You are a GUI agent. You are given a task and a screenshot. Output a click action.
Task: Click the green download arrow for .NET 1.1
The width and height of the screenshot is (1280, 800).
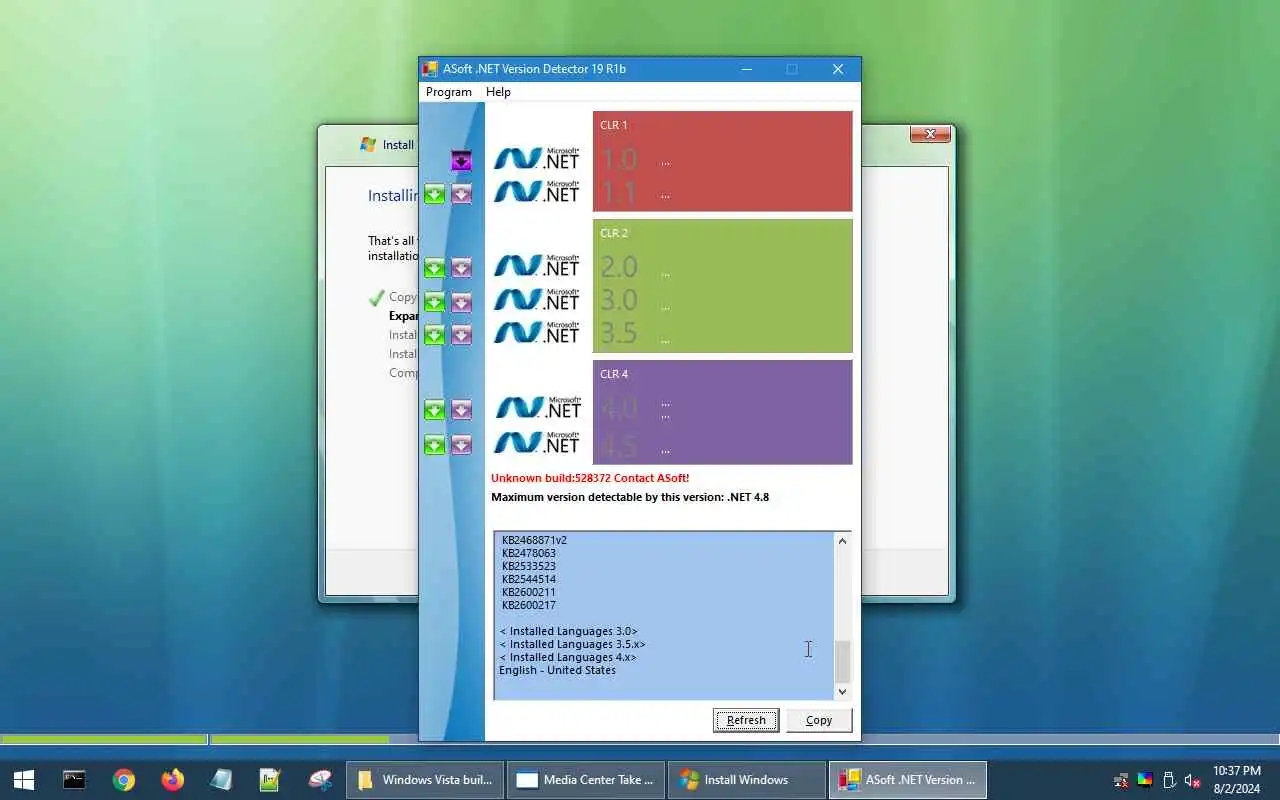click(x=434, y=194)
